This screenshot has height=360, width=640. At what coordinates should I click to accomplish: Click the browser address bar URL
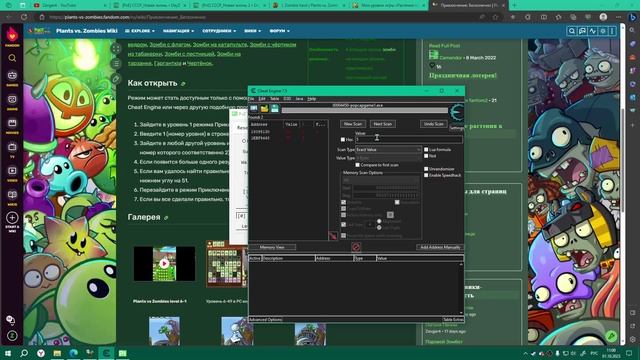click(x=127, y=17)
